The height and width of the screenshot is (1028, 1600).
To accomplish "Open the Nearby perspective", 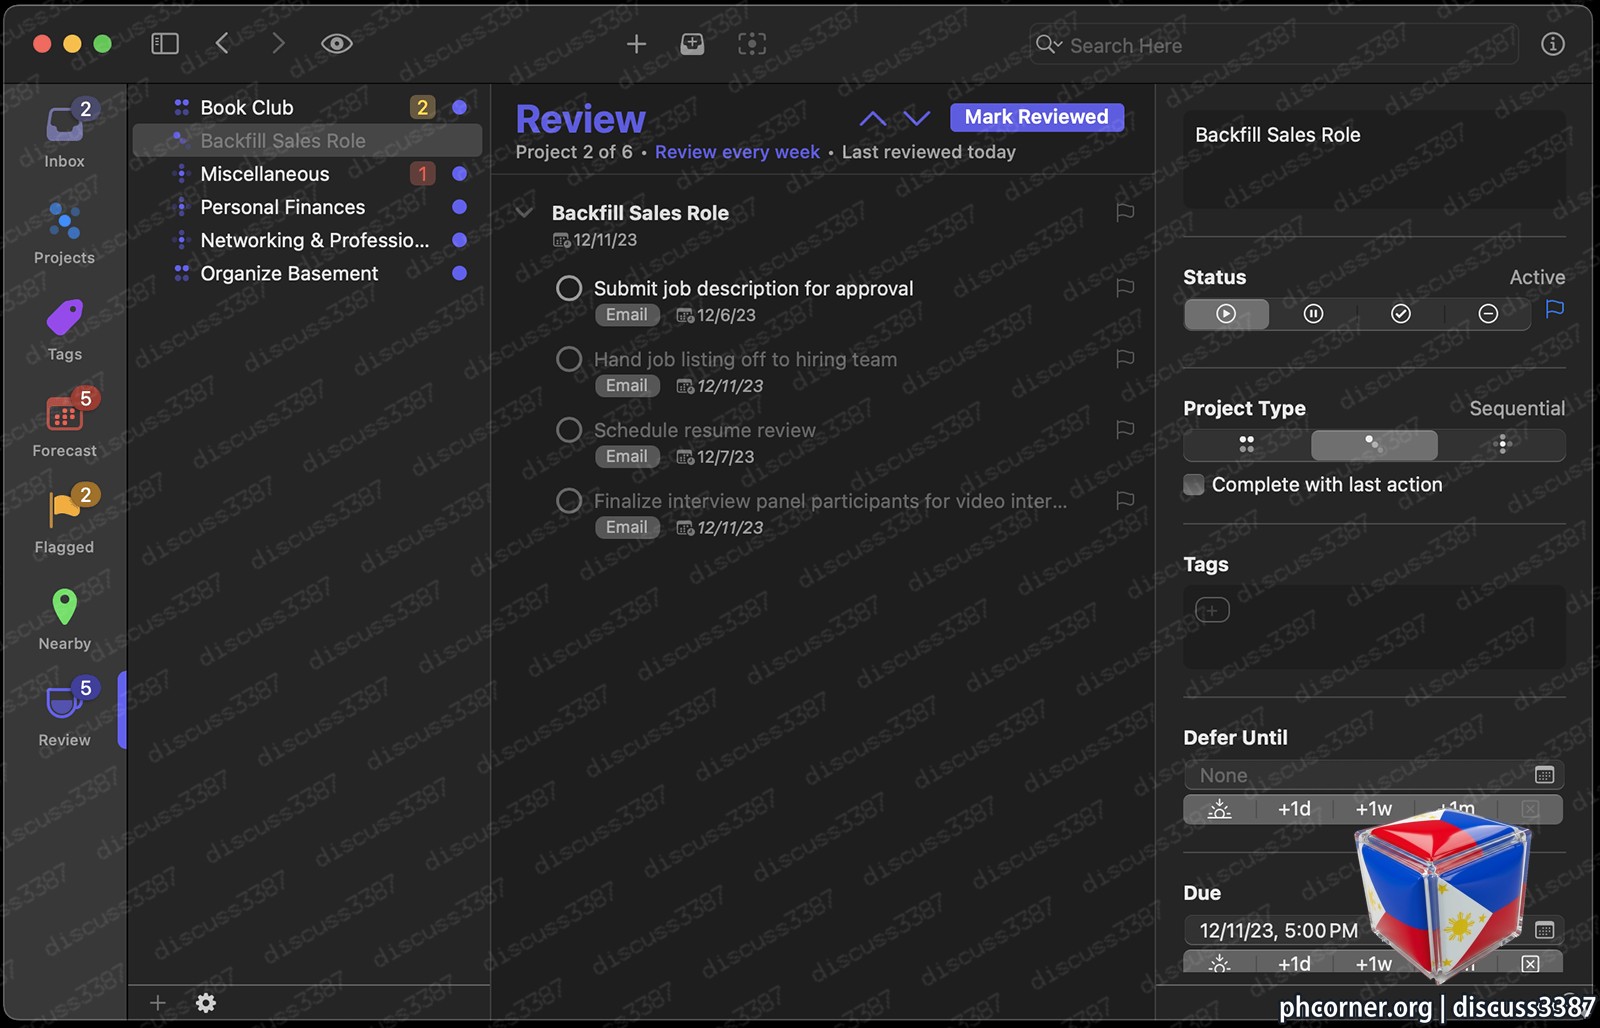I will [64, 620].
